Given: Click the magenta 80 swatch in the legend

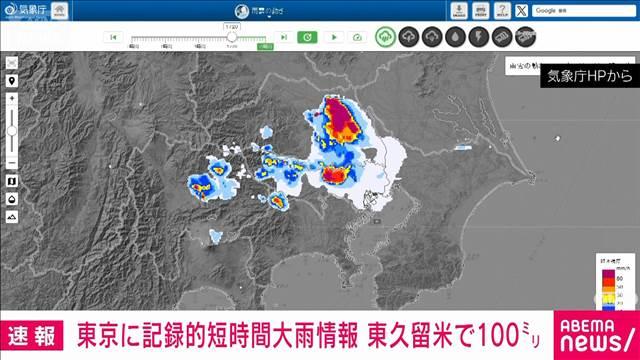Looking at the screenshot, I should [x=609, y=274].
